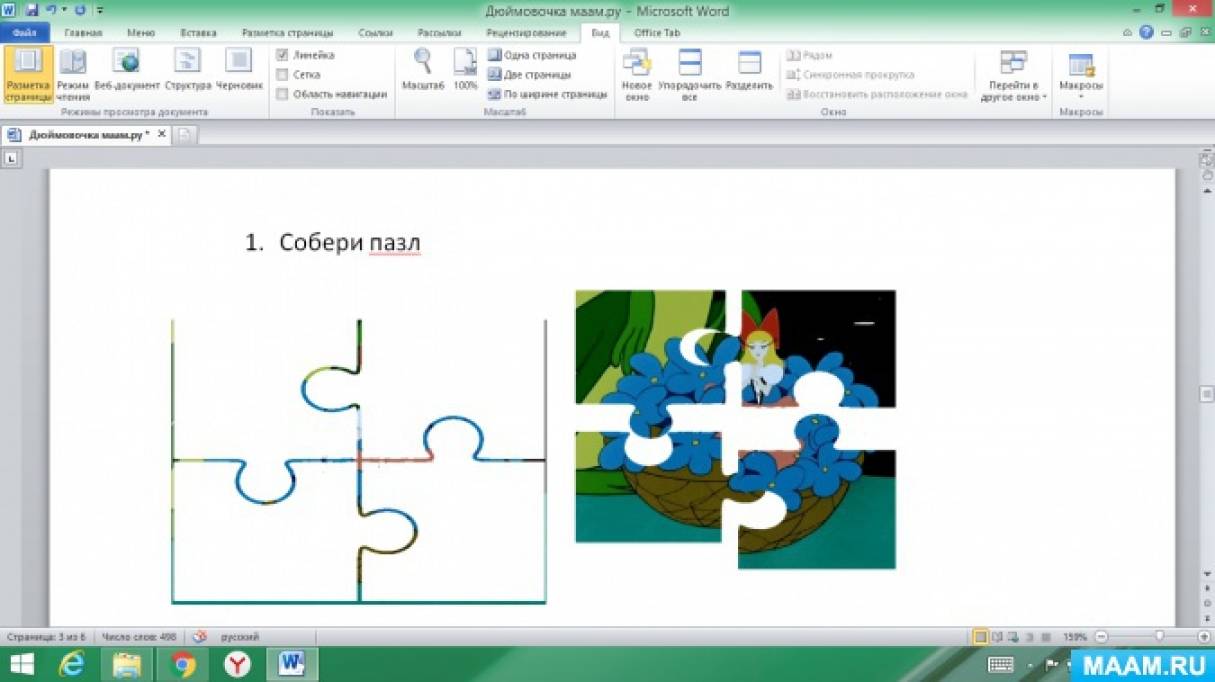Click the word count Число слов: 498
The width and height of the screenshot is (1215, 682).
[x=140, y=636]
